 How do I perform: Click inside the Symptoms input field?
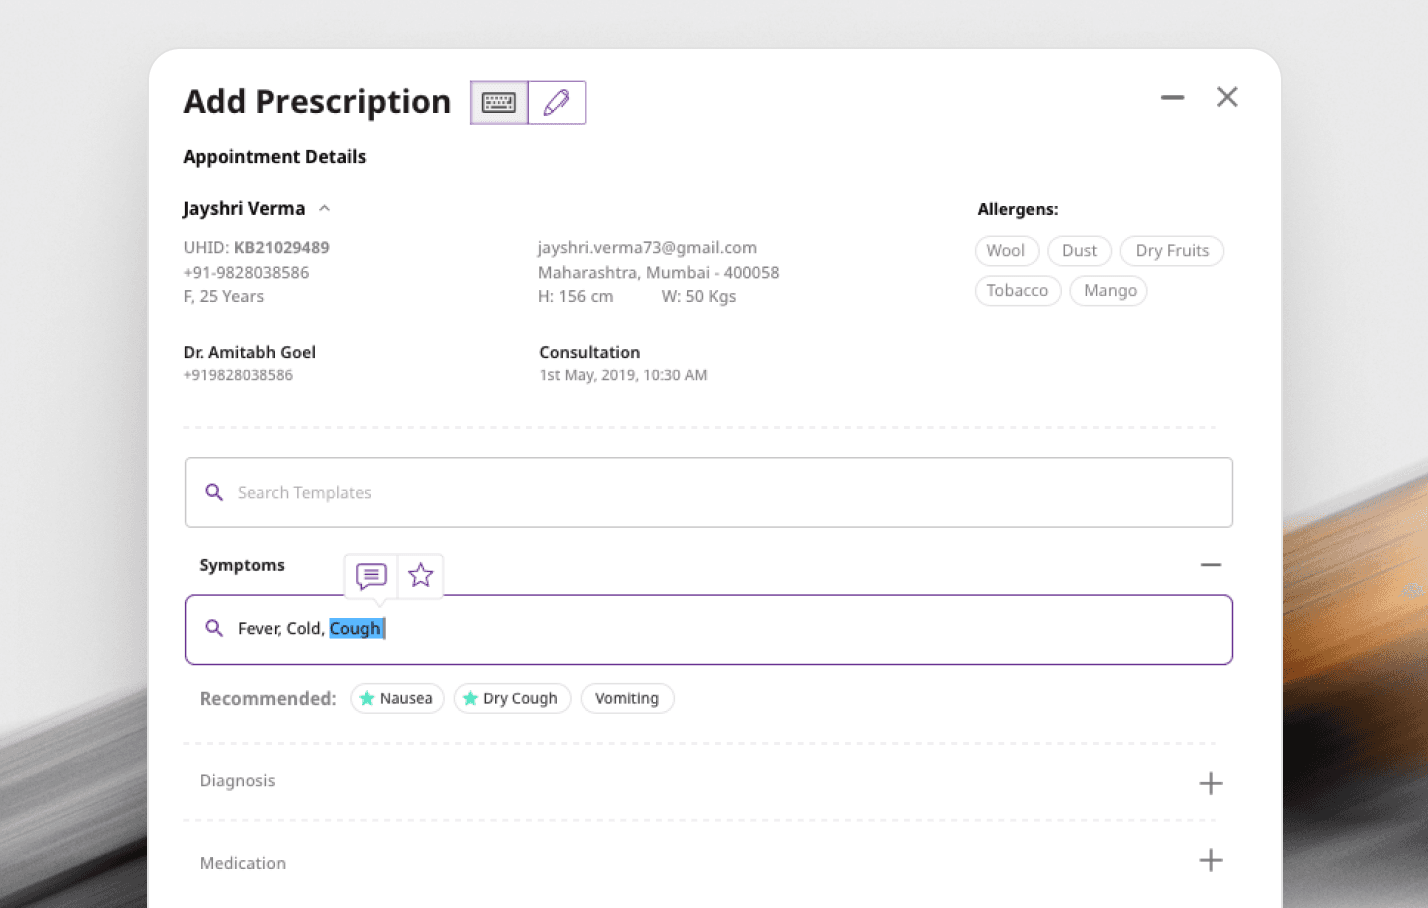click(708, 630)
